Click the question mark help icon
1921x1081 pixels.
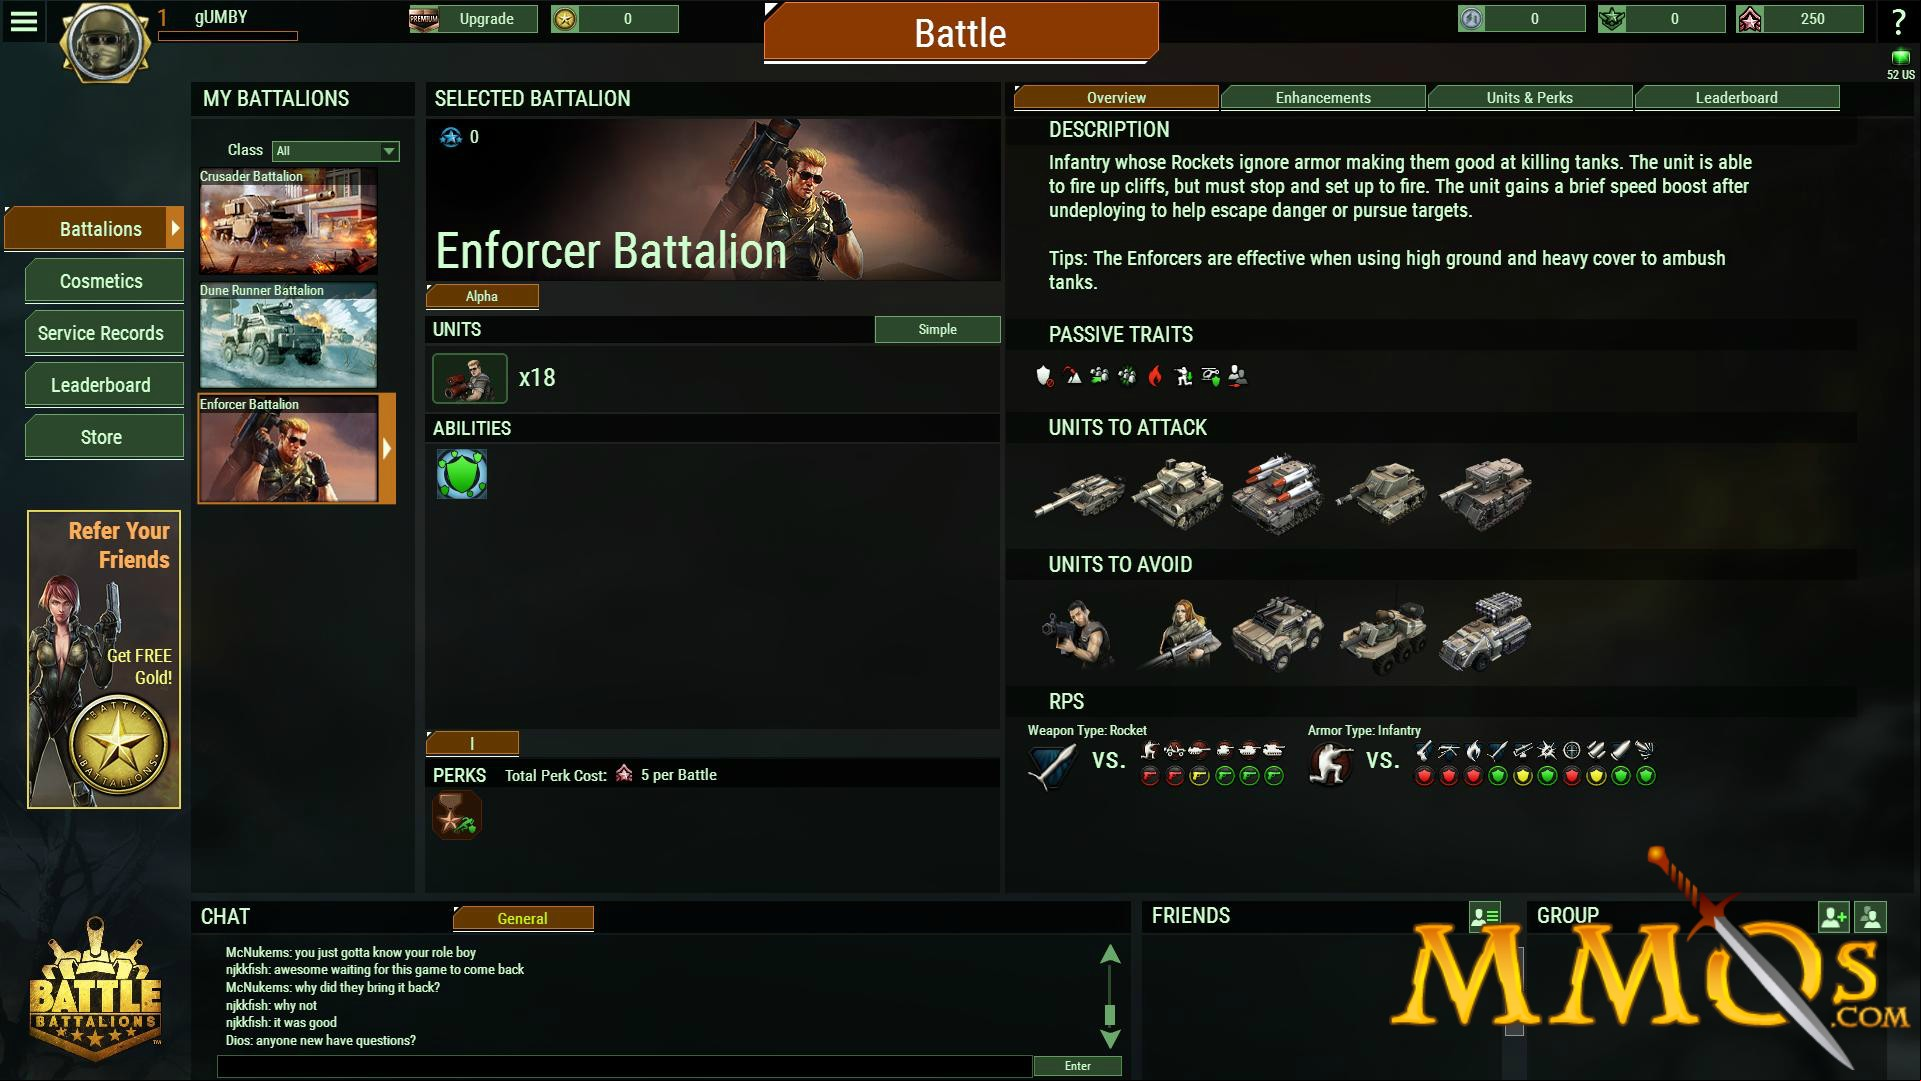point(1898,23)
